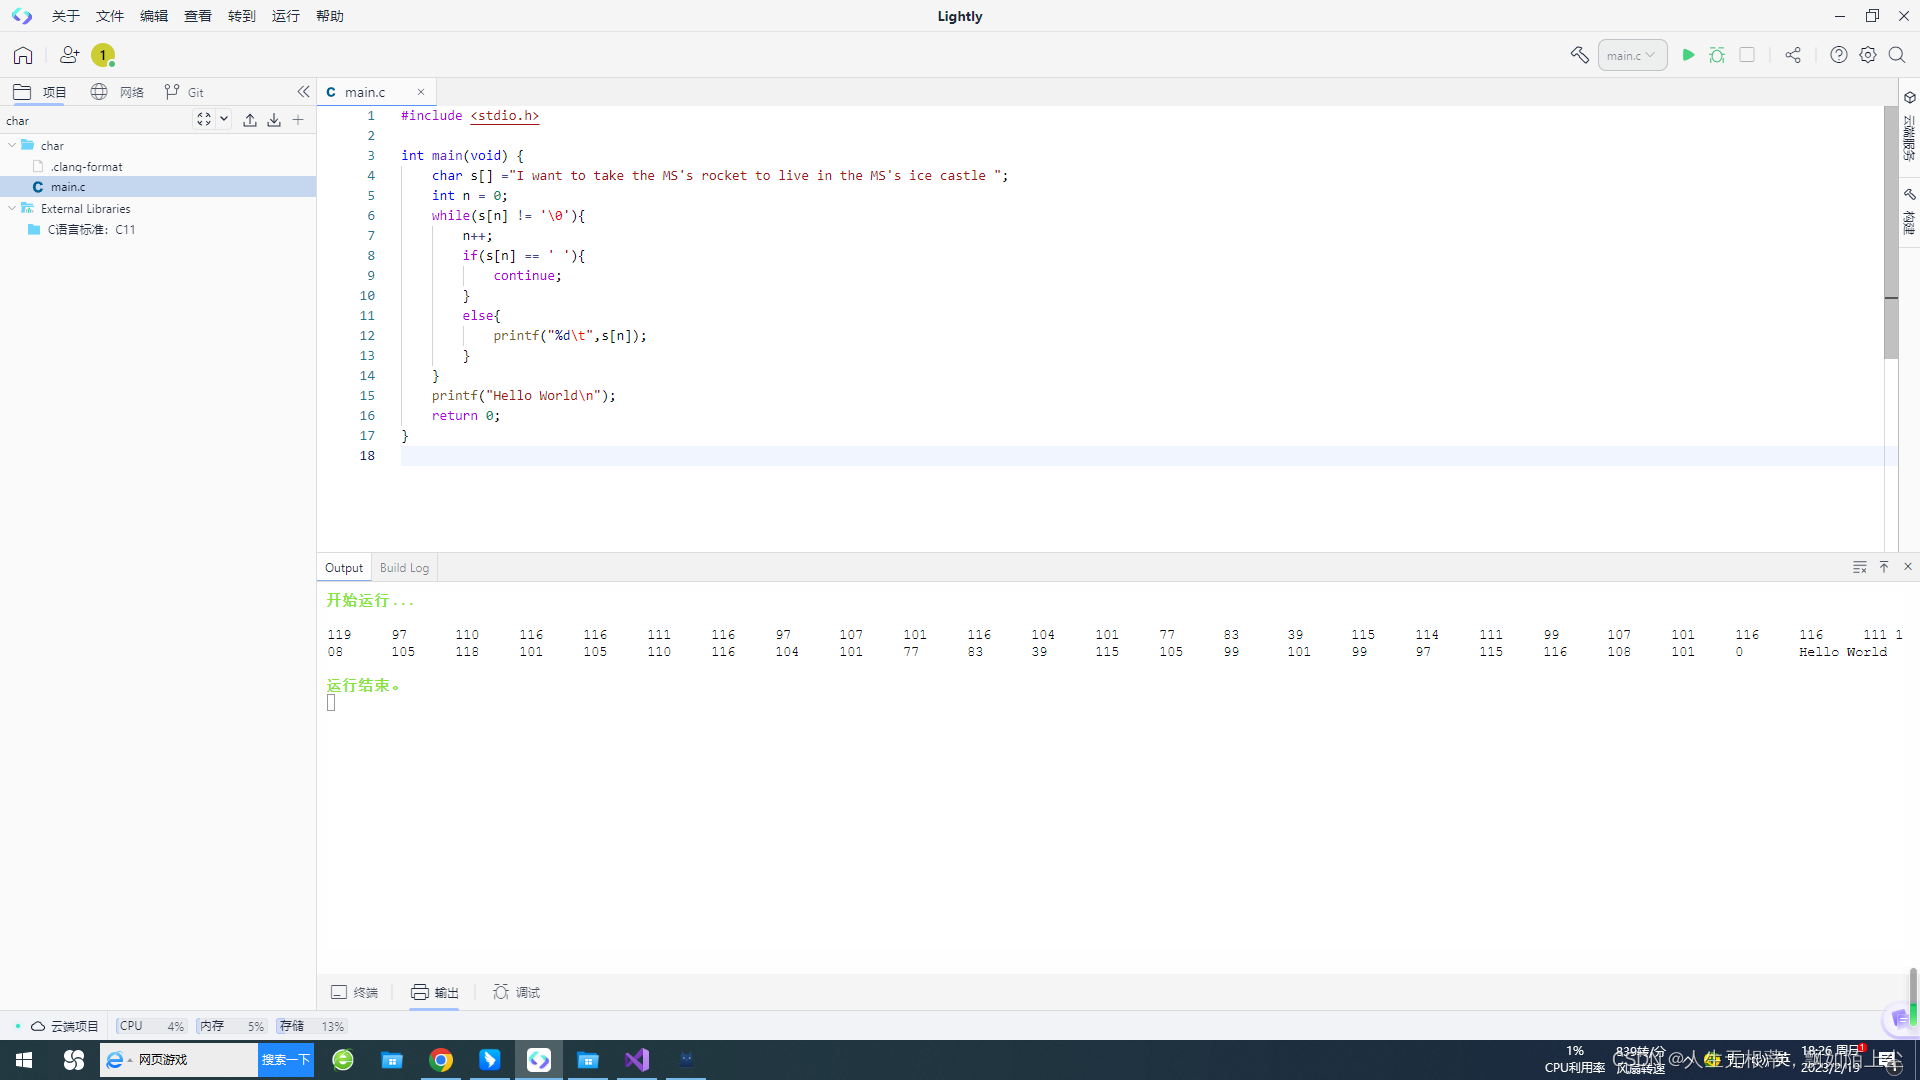Start debugging with the bug icon

tap(1717, 55)
